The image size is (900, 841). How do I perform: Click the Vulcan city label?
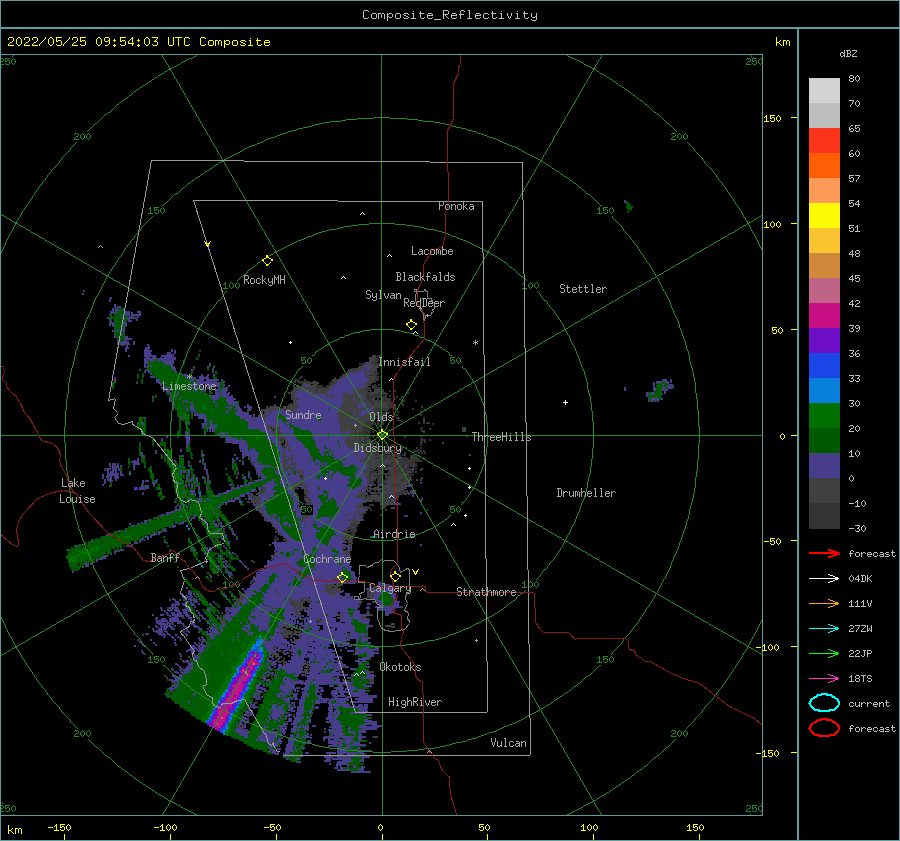click(x=508, y=743)
